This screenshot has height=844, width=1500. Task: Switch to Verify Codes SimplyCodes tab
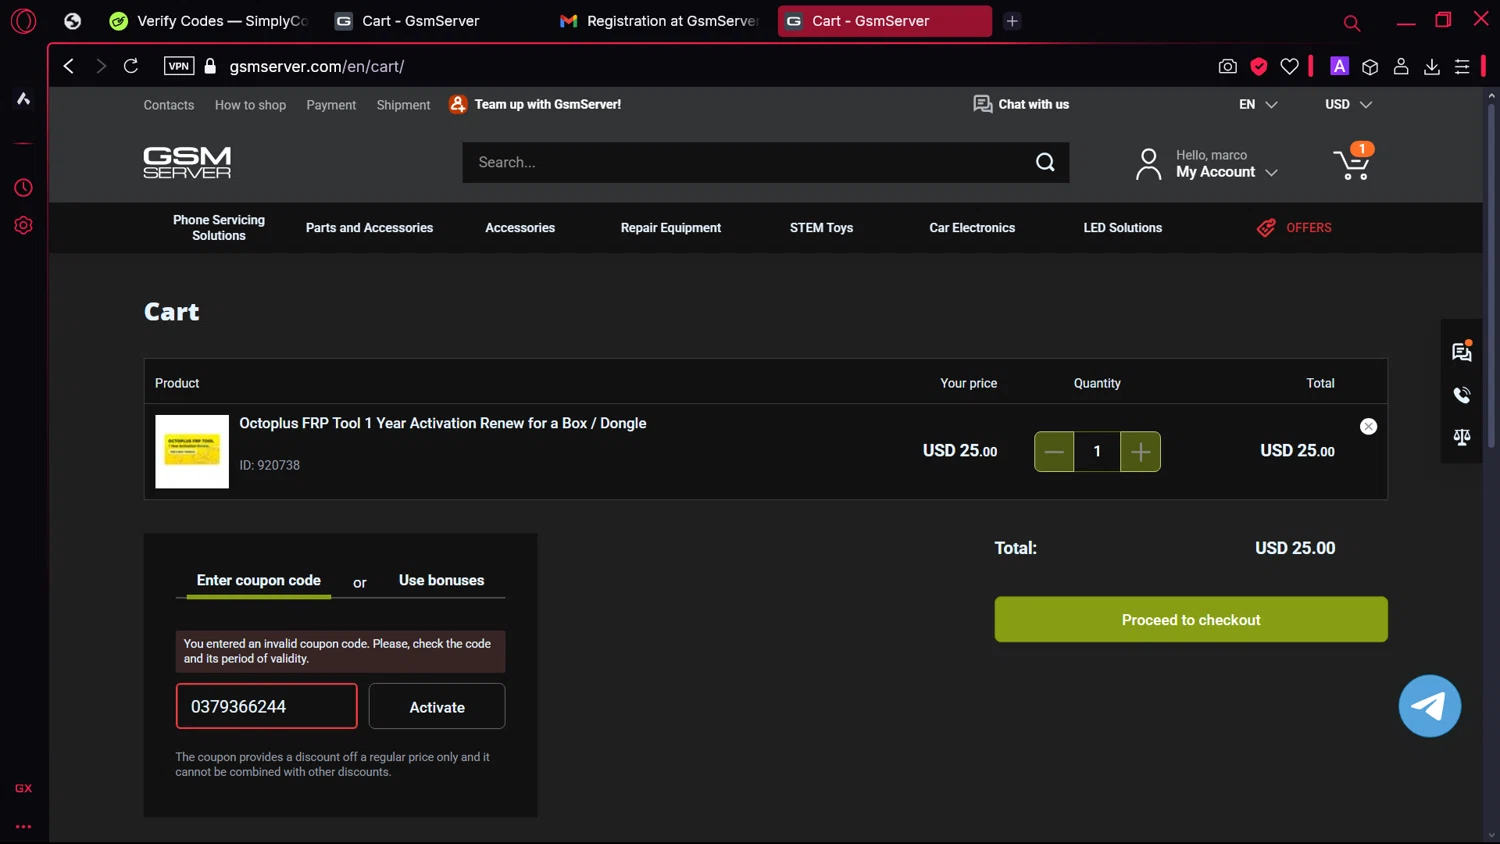212,21
